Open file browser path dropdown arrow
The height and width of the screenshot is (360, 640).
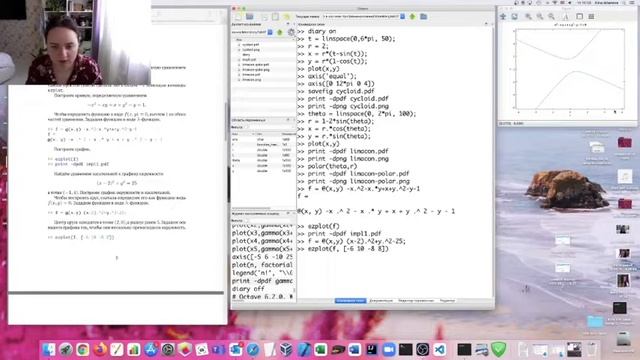(270, 32)
